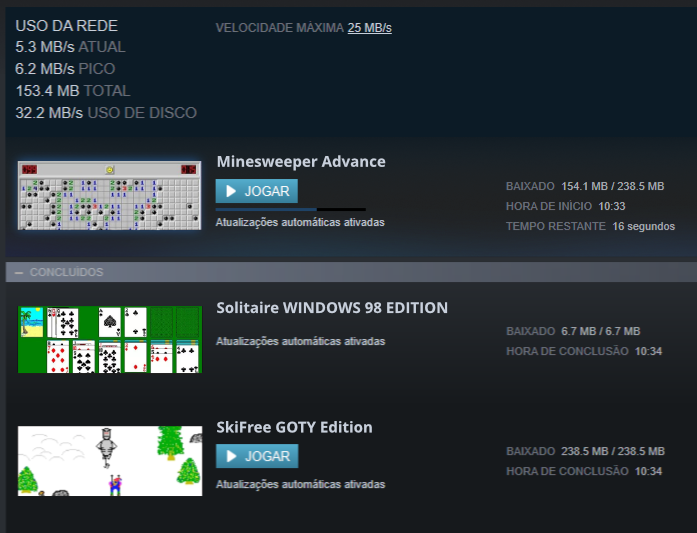Click the CONCLUÍDOS section header label
Viewport: 697px width, 533px height.
[x=66, y=272]
